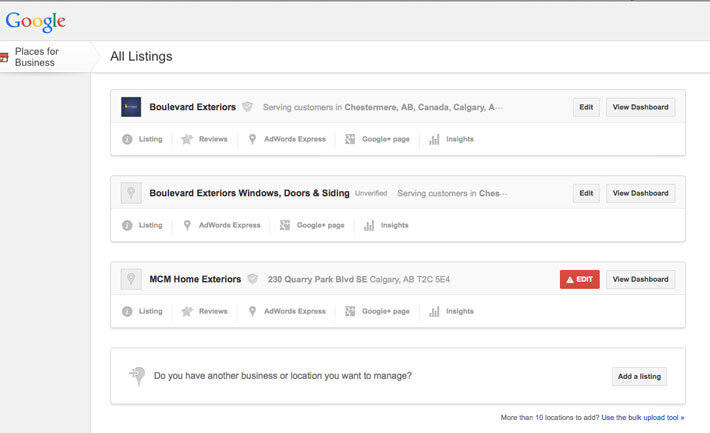Open Places for Business breadcrumb

[x=37, y=57]
